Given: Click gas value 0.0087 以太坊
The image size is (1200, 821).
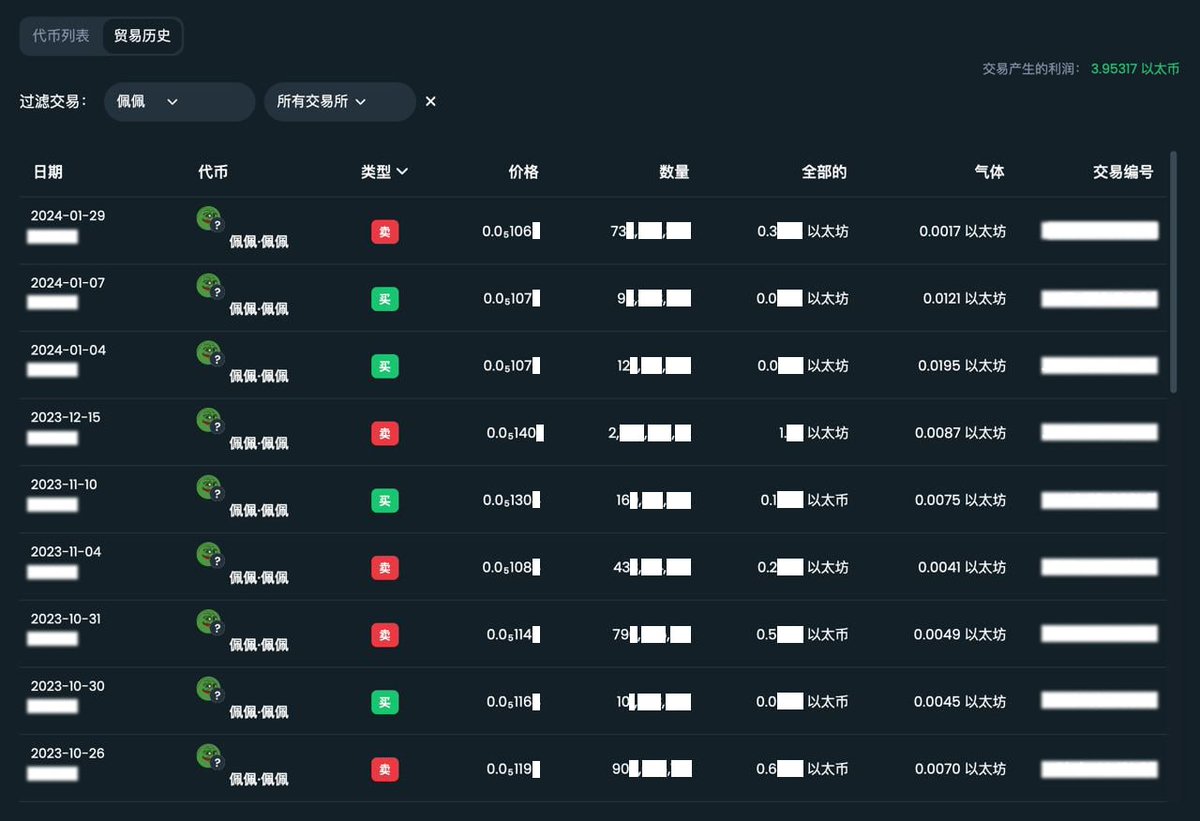Looking at the screenshot, I should coord(960,432).
